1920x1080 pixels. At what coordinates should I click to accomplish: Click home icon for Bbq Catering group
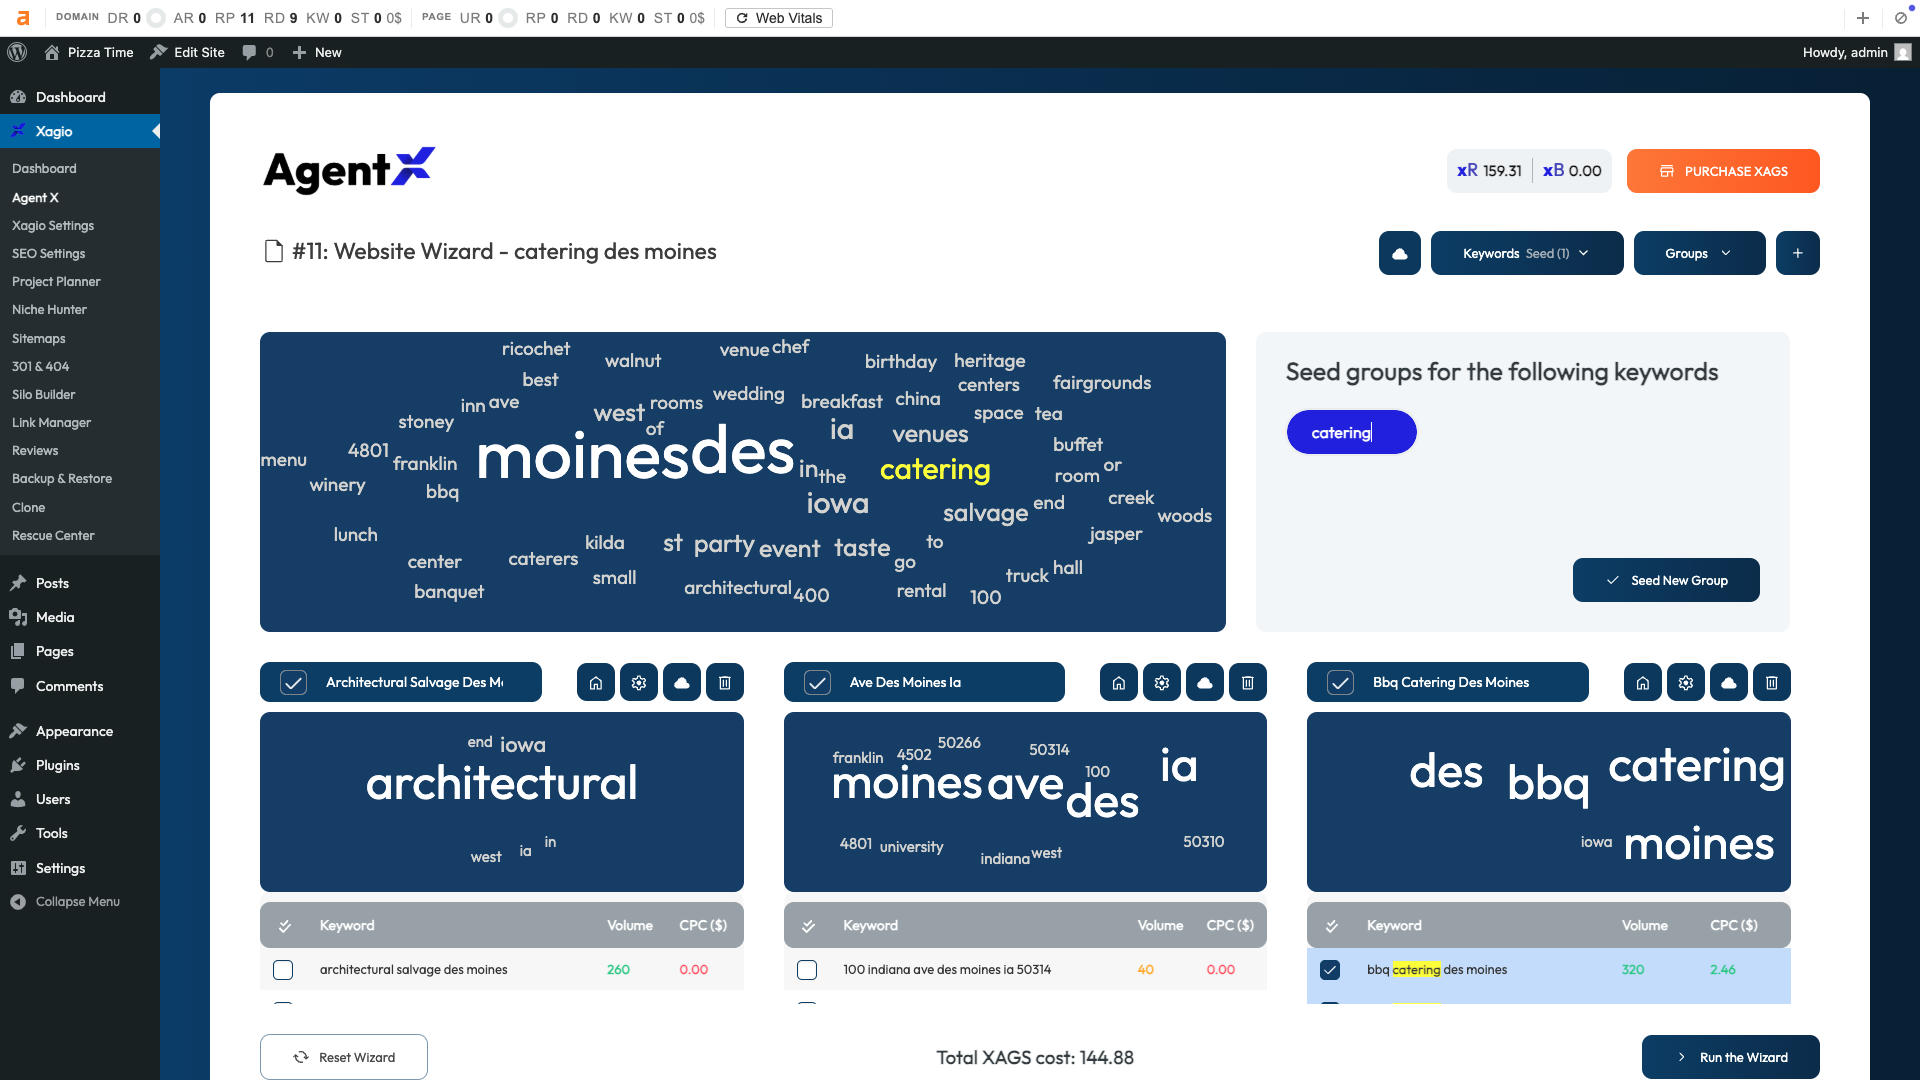point(1643,683)
